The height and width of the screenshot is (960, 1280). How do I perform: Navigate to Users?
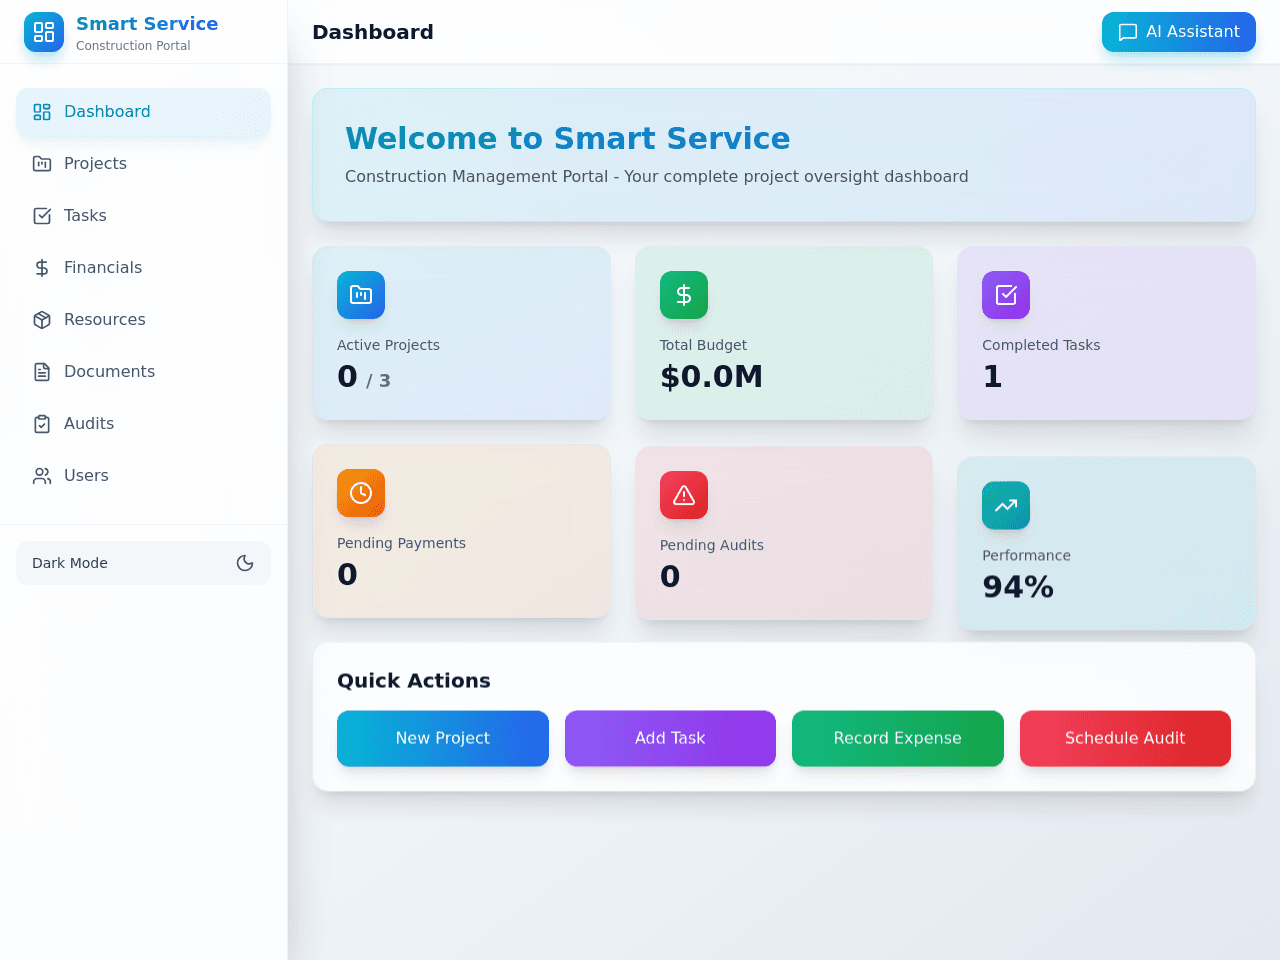[x=143, y=476]
